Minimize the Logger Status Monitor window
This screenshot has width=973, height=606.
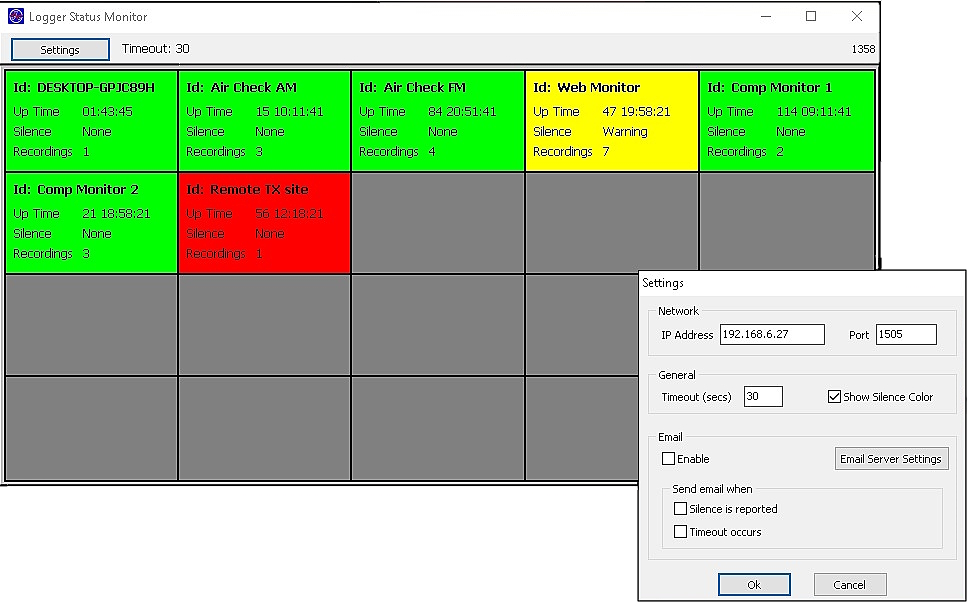[766, 17]
